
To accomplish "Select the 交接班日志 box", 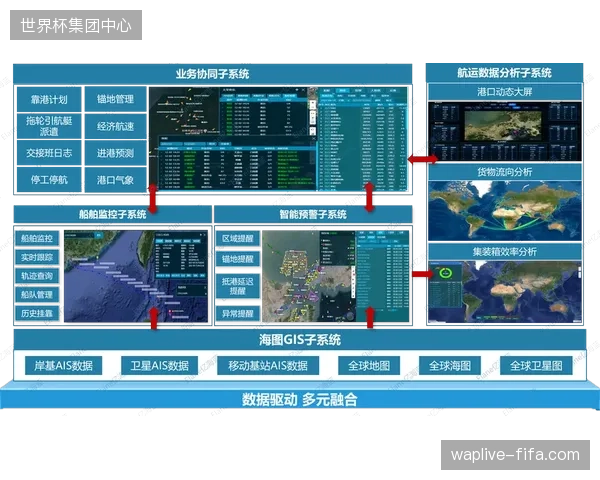I will [49, 153].
